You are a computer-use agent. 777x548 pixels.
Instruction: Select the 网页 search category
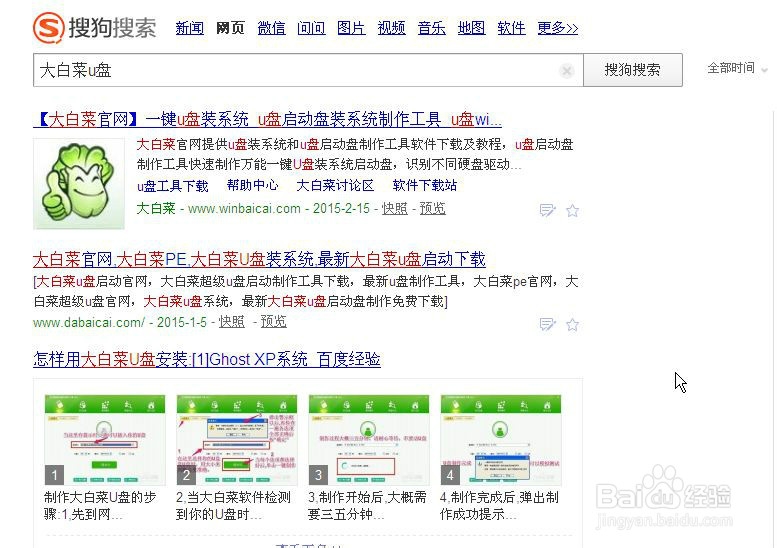(x=230, y=28)
